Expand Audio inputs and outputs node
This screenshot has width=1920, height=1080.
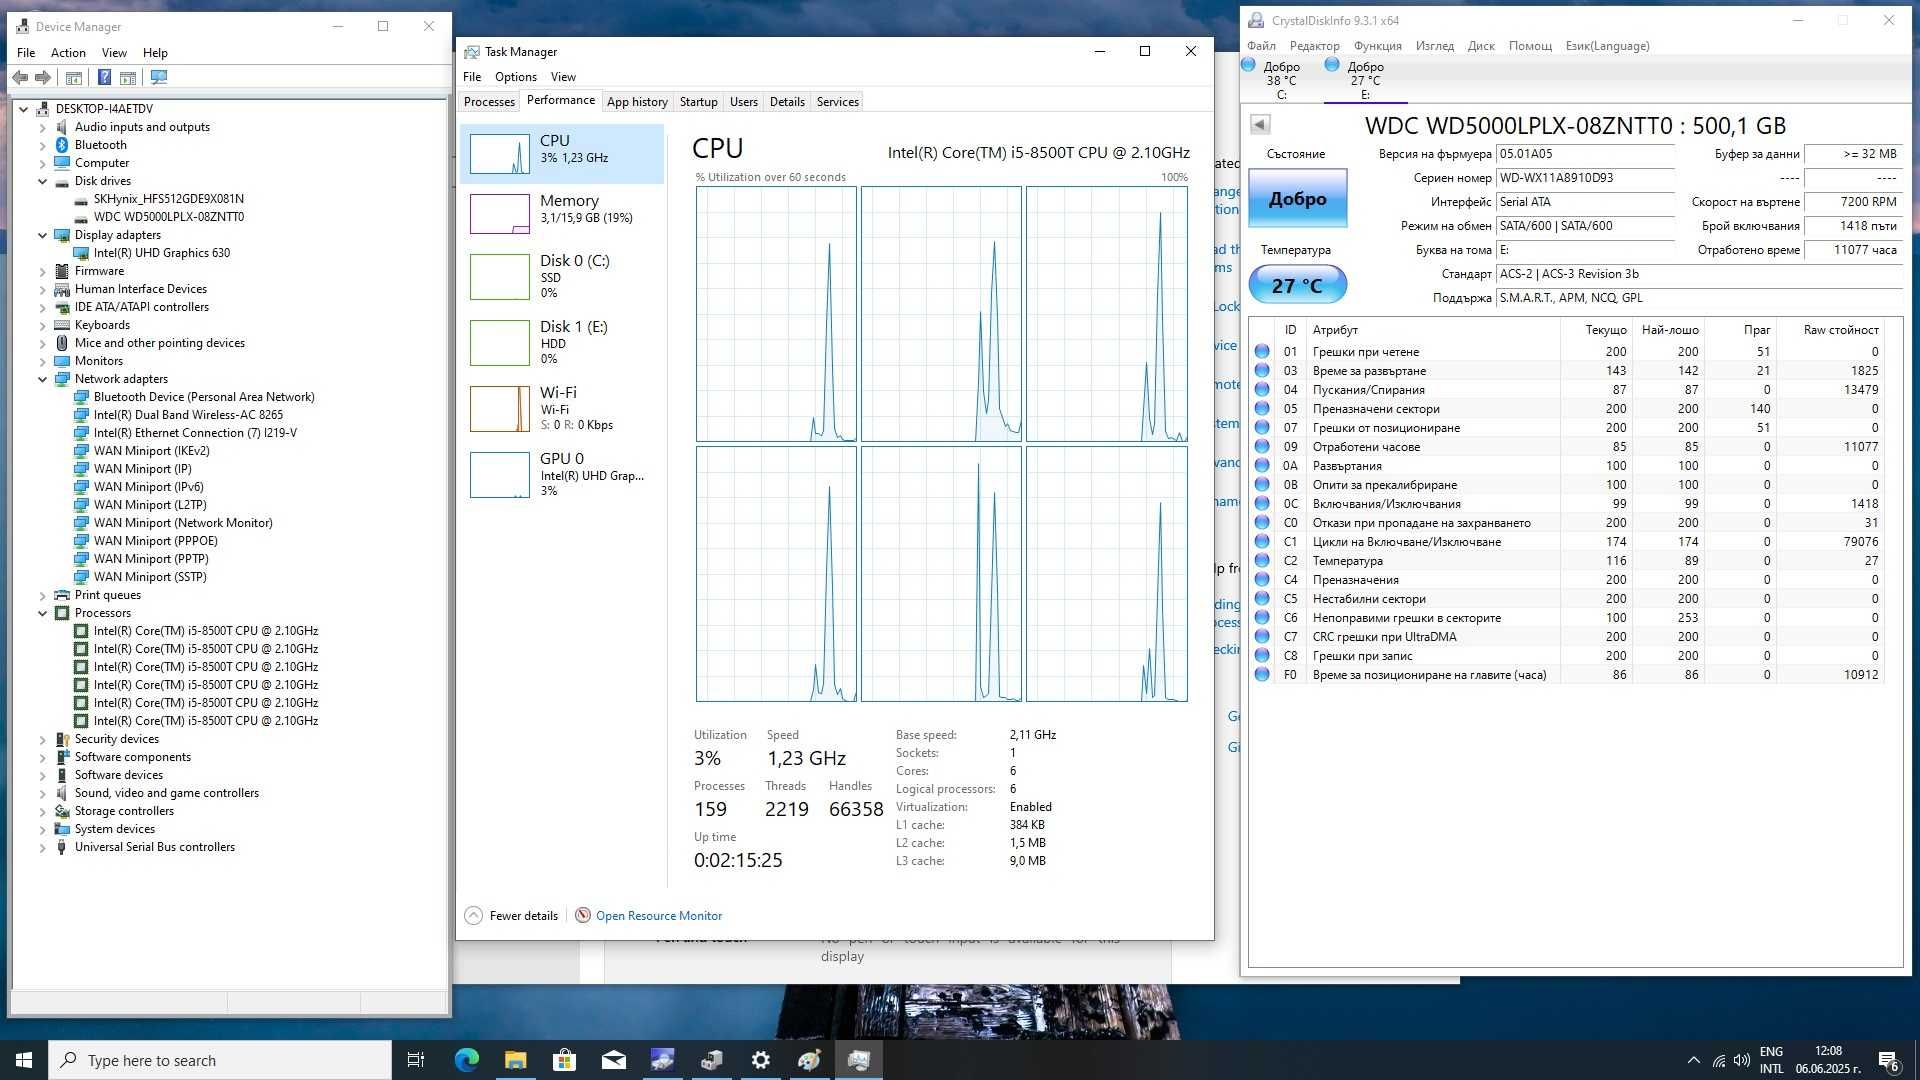[43, 127]
